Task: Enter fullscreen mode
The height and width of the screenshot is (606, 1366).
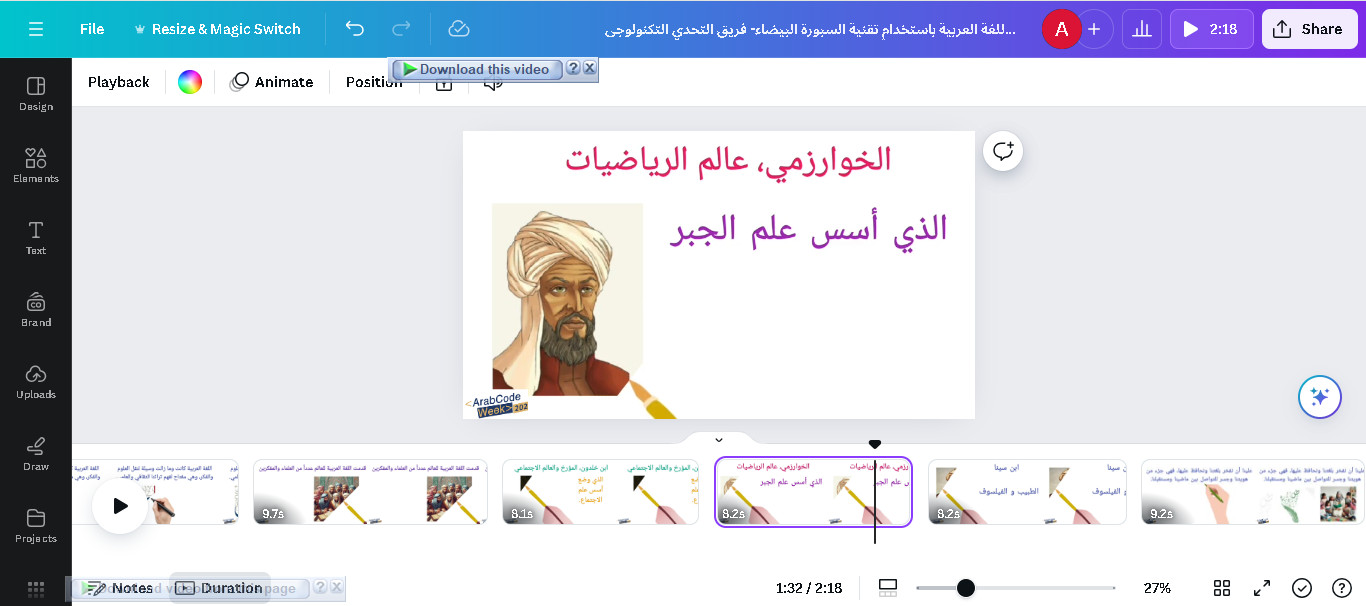Action: coord(1262,588)
